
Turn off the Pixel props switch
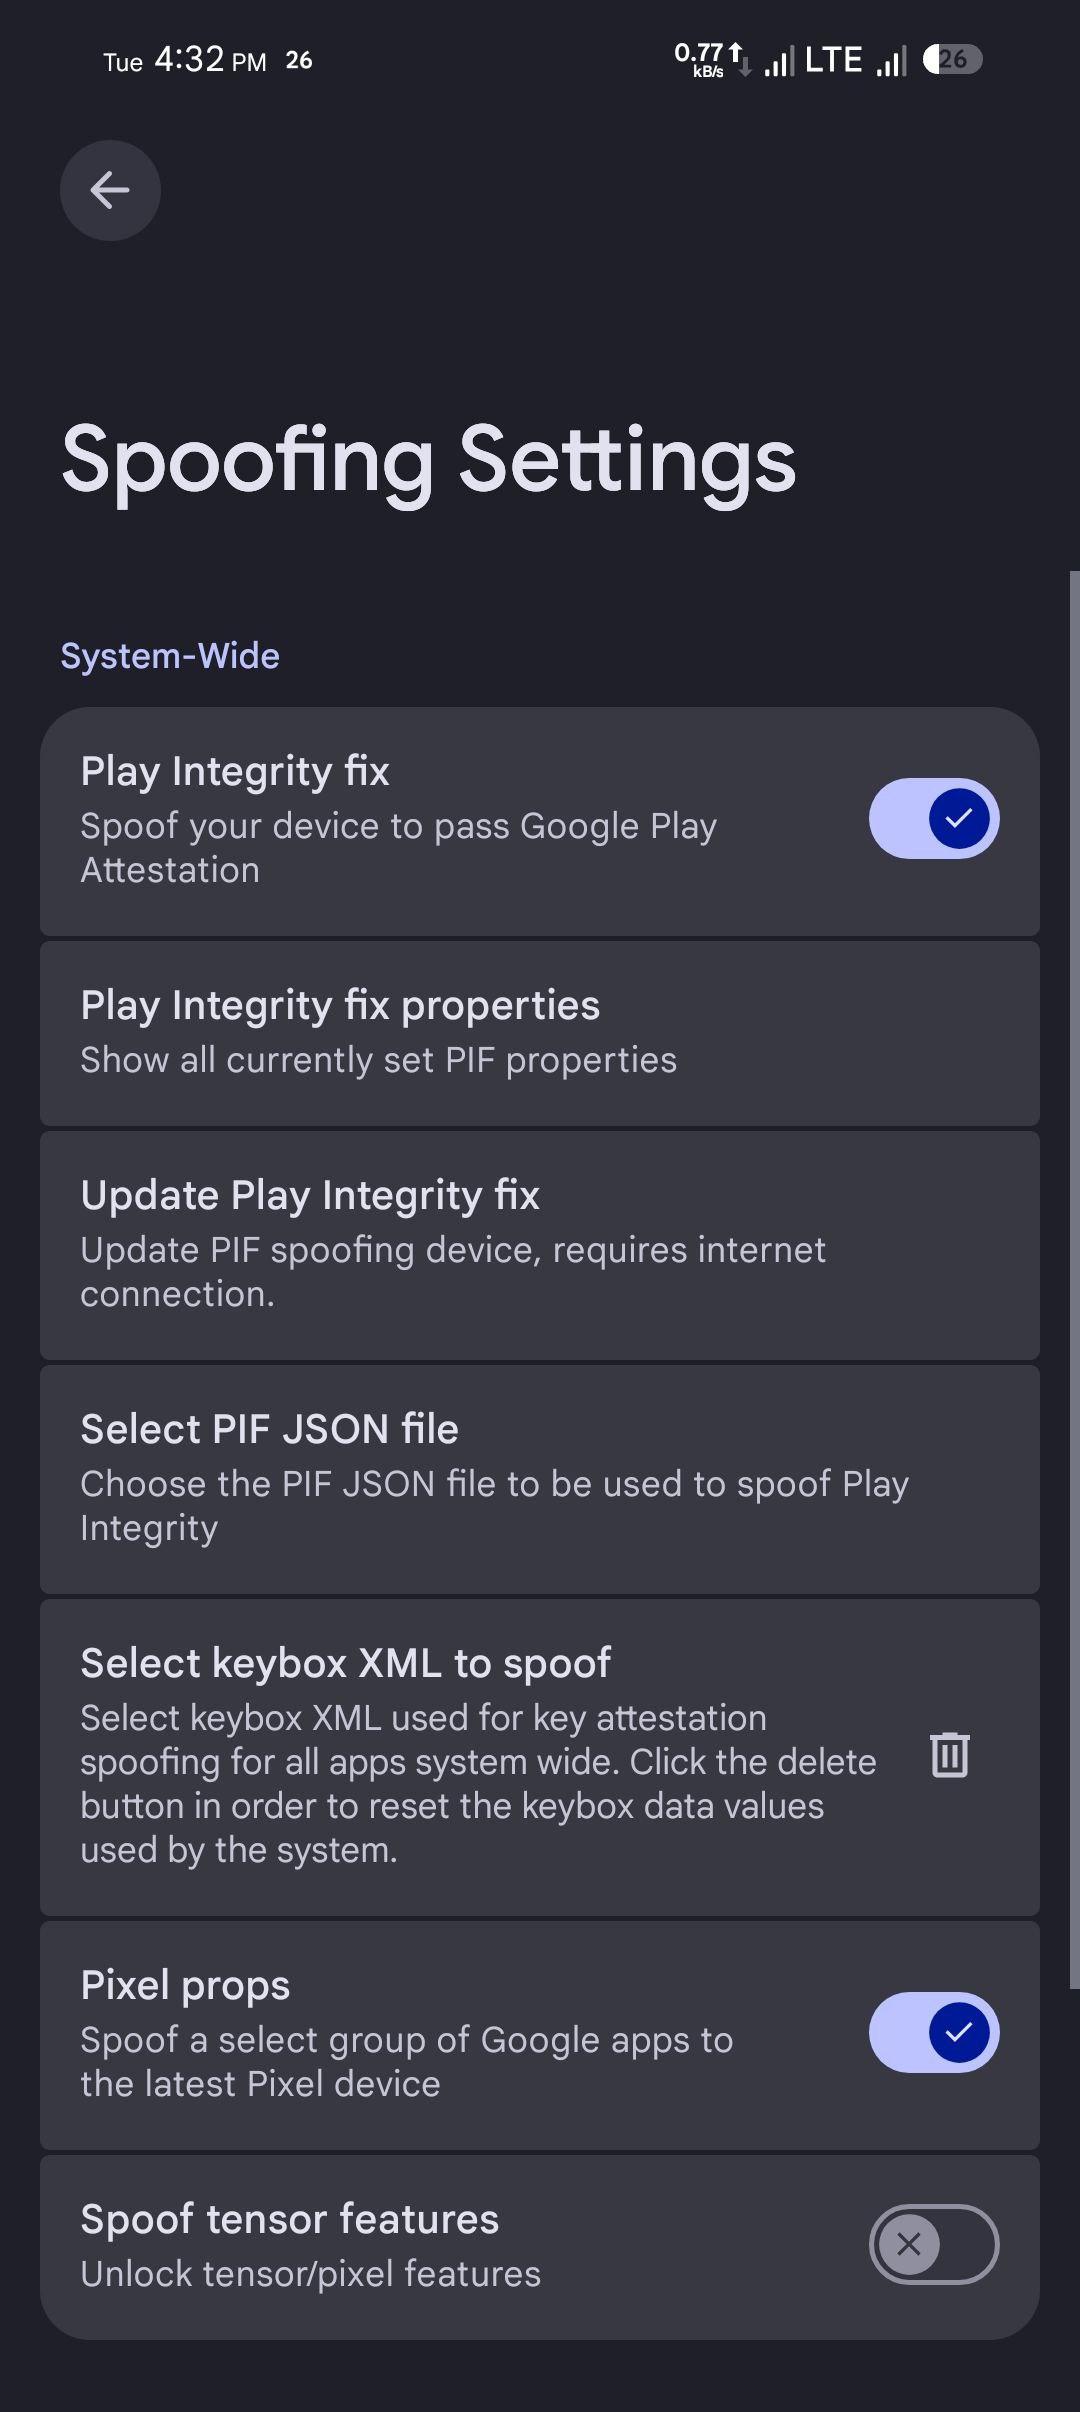click(933, 2033)
